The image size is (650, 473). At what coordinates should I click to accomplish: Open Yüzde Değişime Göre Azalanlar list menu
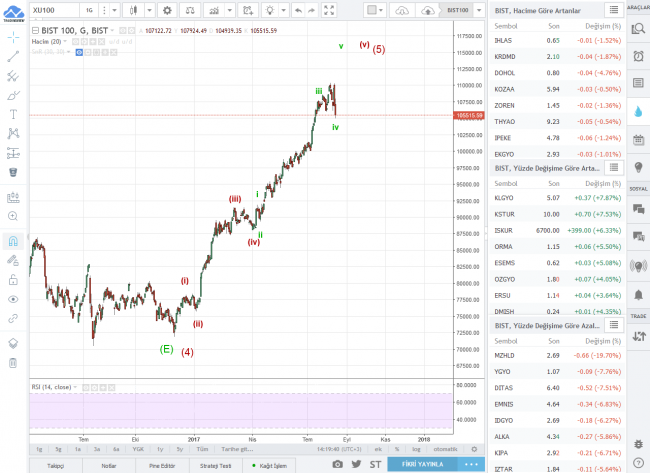[x=614, y=325]
